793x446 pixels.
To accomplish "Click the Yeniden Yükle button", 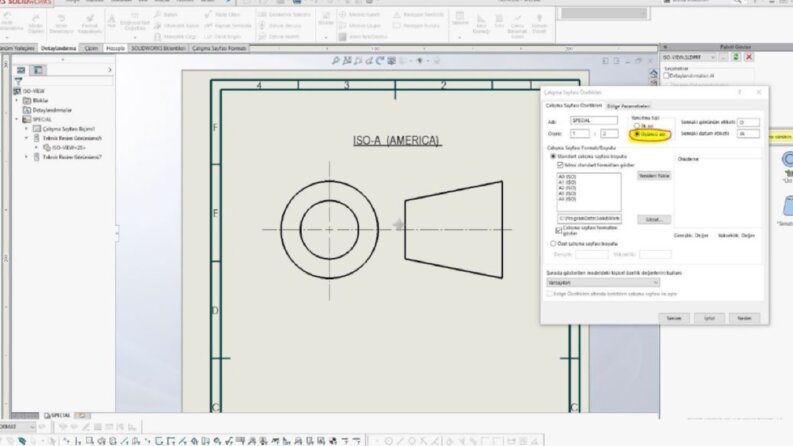I will pyautogui.click(x=654, y=175).
